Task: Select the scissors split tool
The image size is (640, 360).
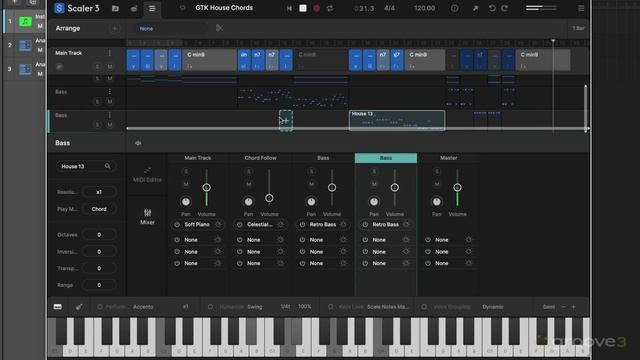Action: (x=220, y=28)
